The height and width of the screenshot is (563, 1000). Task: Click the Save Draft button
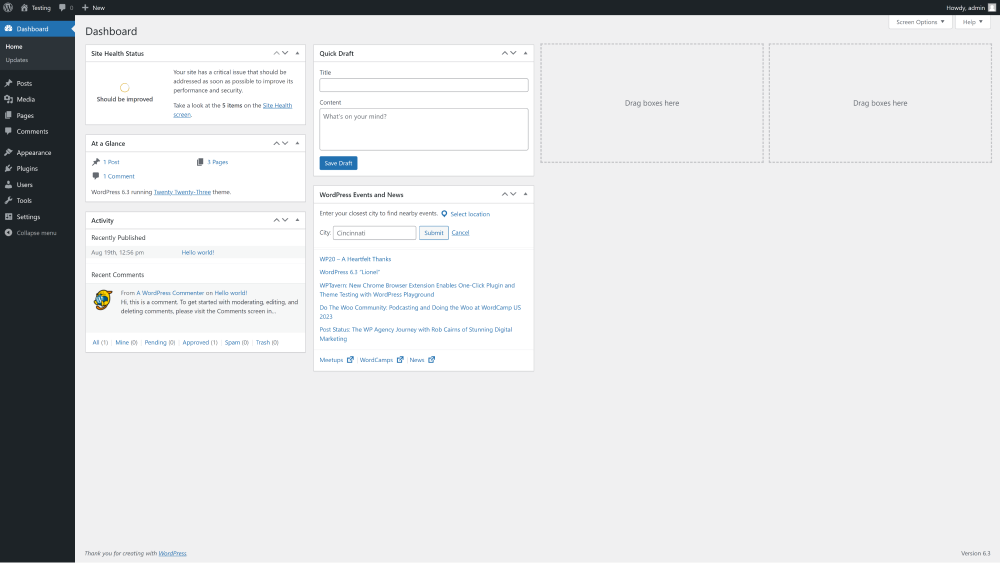[x=338, y=163]
